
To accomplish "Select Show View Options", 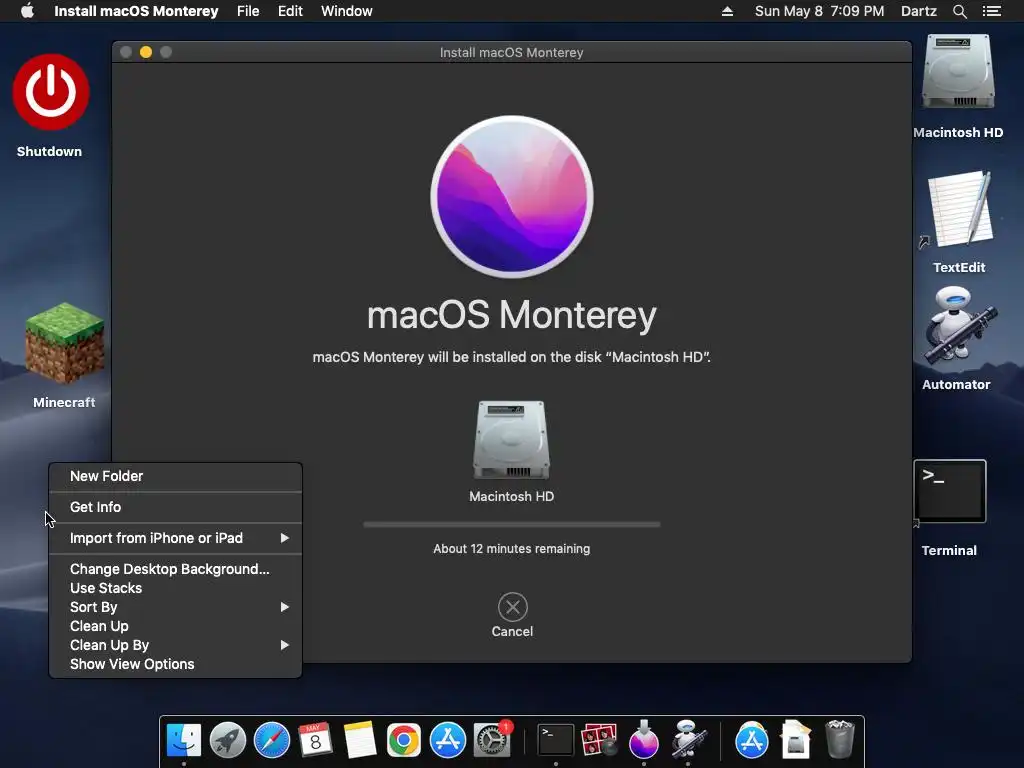I will click(x=176, y=664).
